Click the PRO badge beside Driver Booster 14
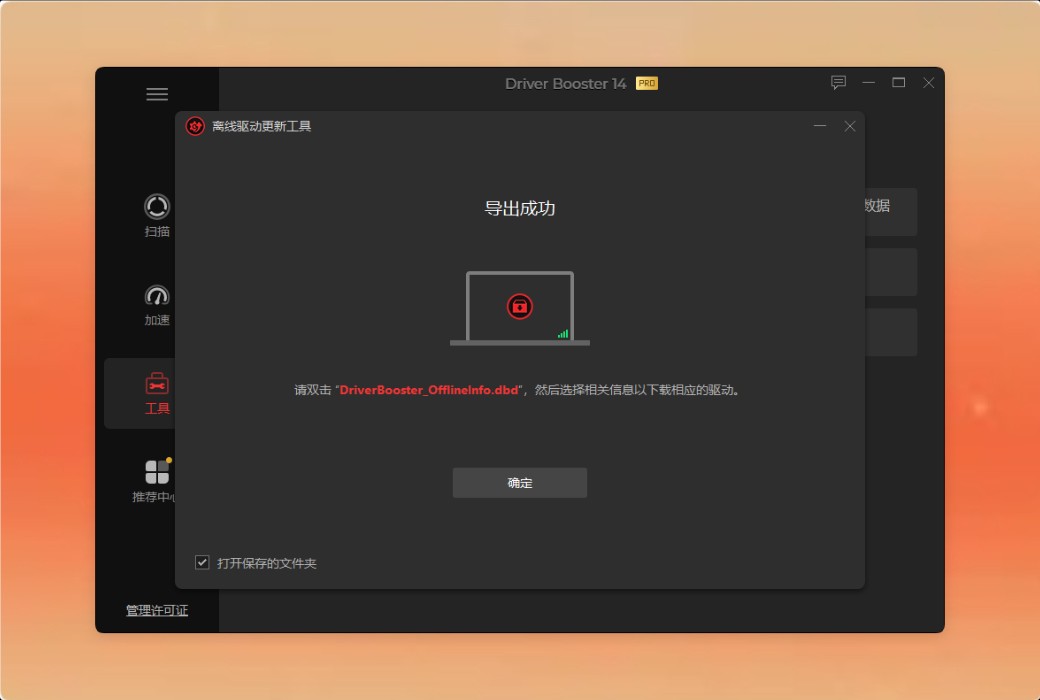 pos(647,84)
